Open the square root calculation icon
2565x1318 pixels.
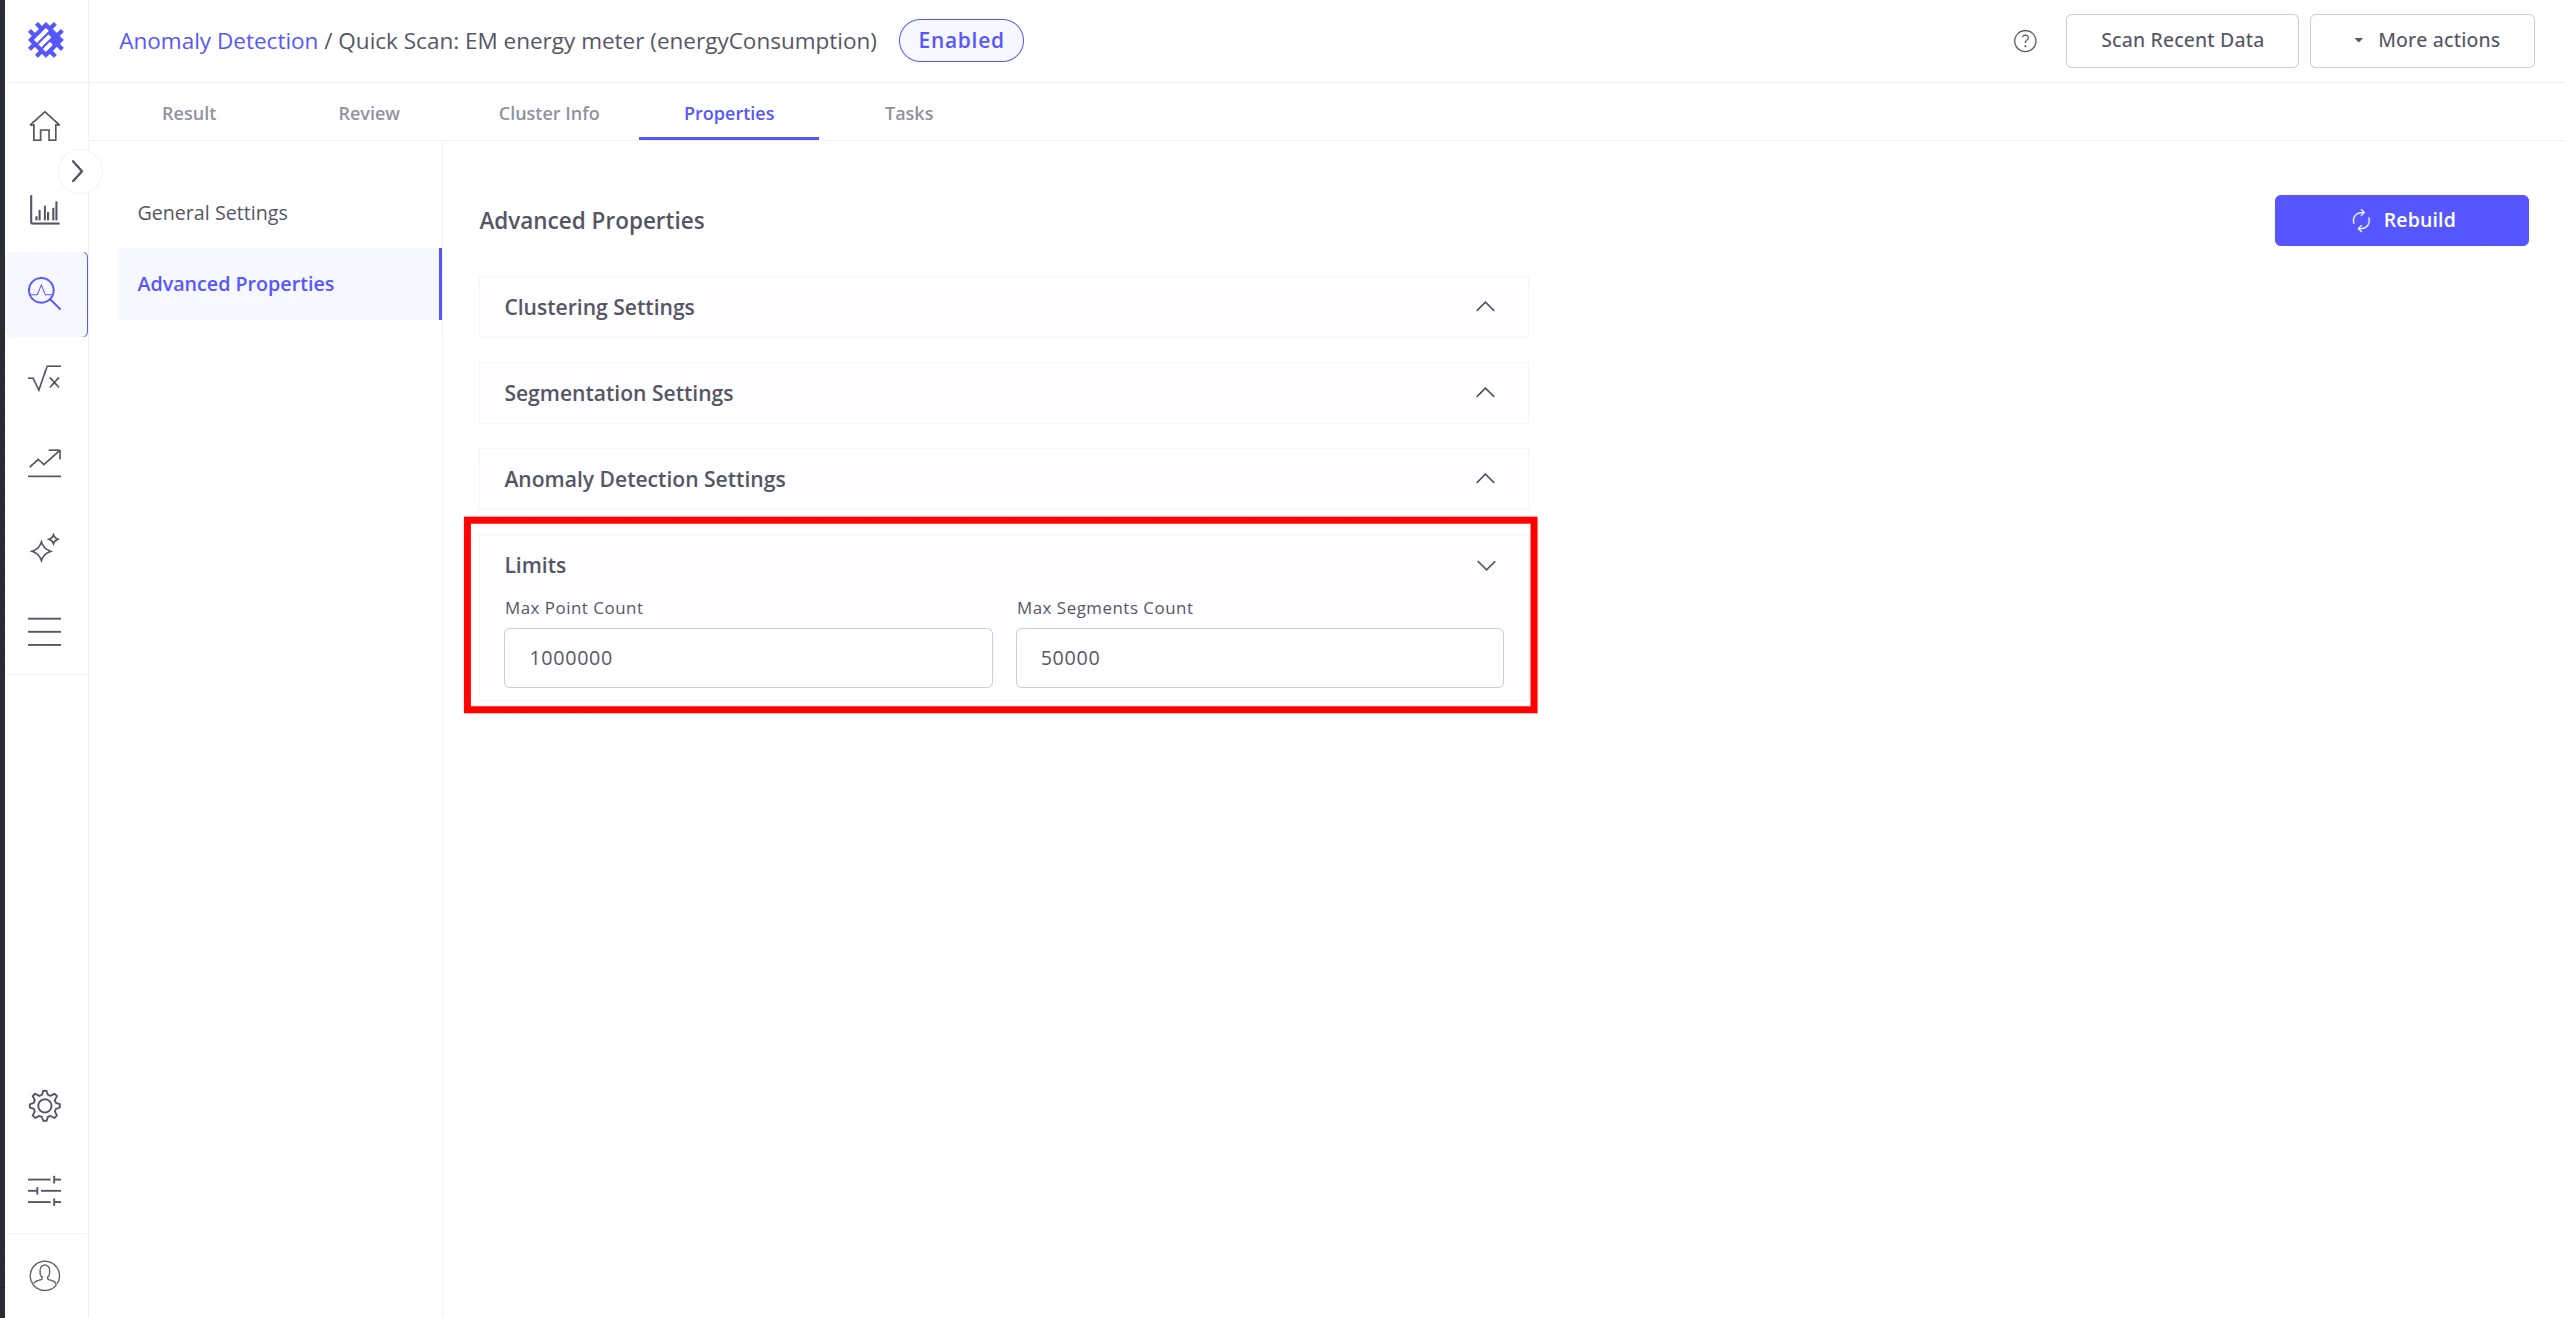[x=45, y=379]
